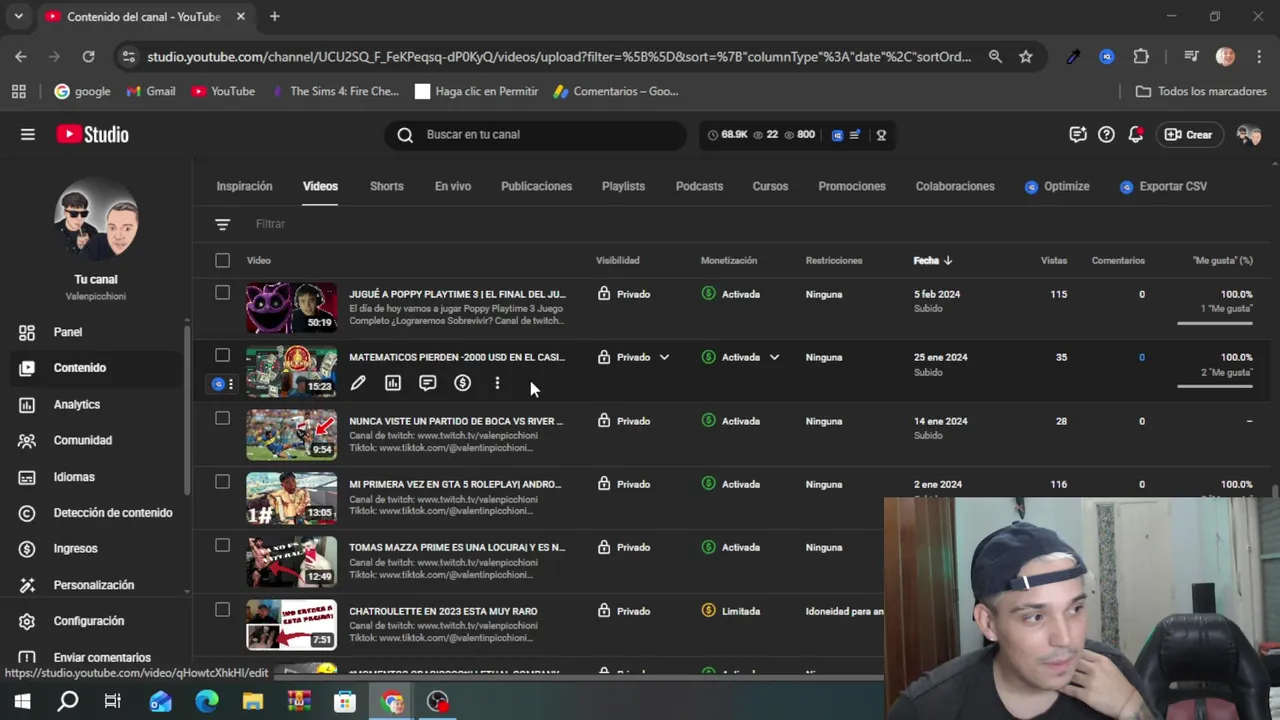Click the browser address bar URL

[558, 57]
